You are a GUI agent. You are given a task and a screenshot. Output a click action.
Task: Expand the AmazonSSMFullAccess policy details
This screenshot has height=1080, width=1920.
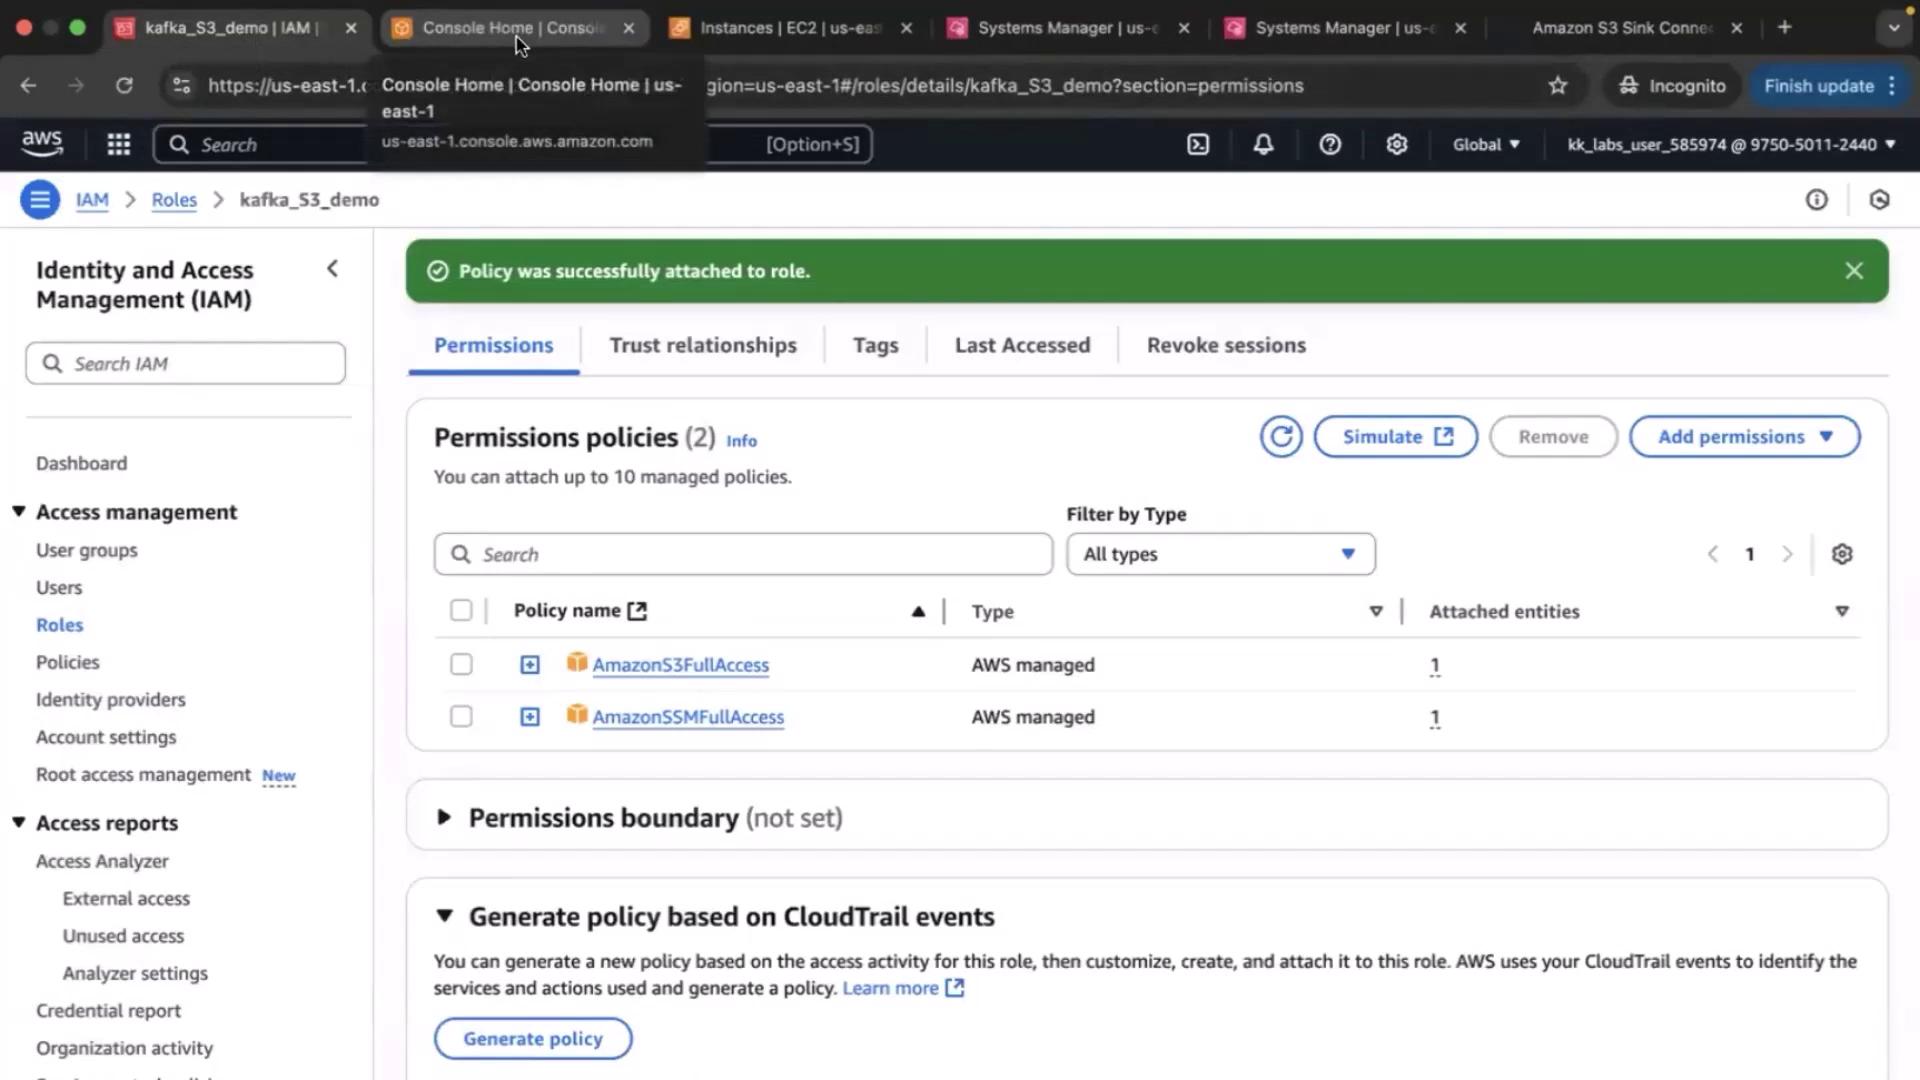pos(530,717)
